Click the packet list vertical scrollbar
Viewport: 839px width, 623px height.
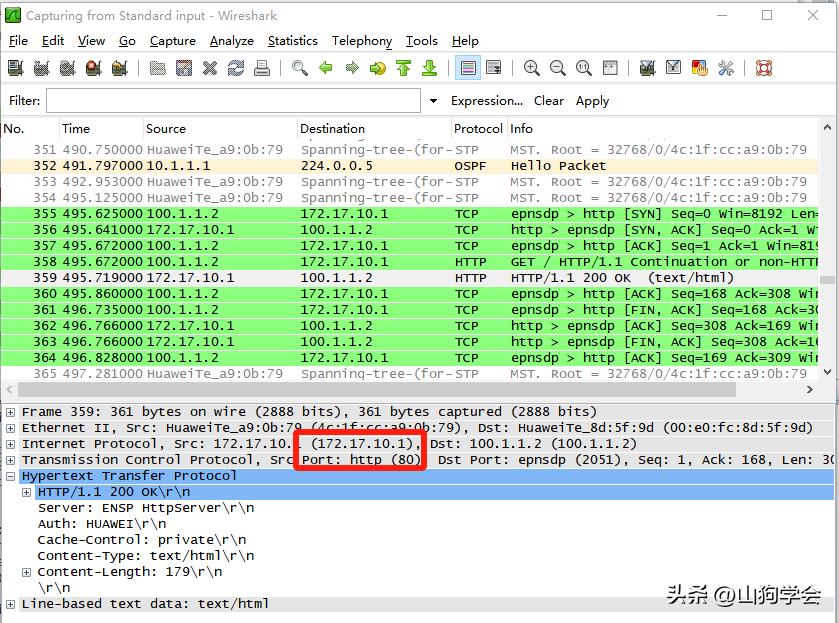tap(827, 250)
